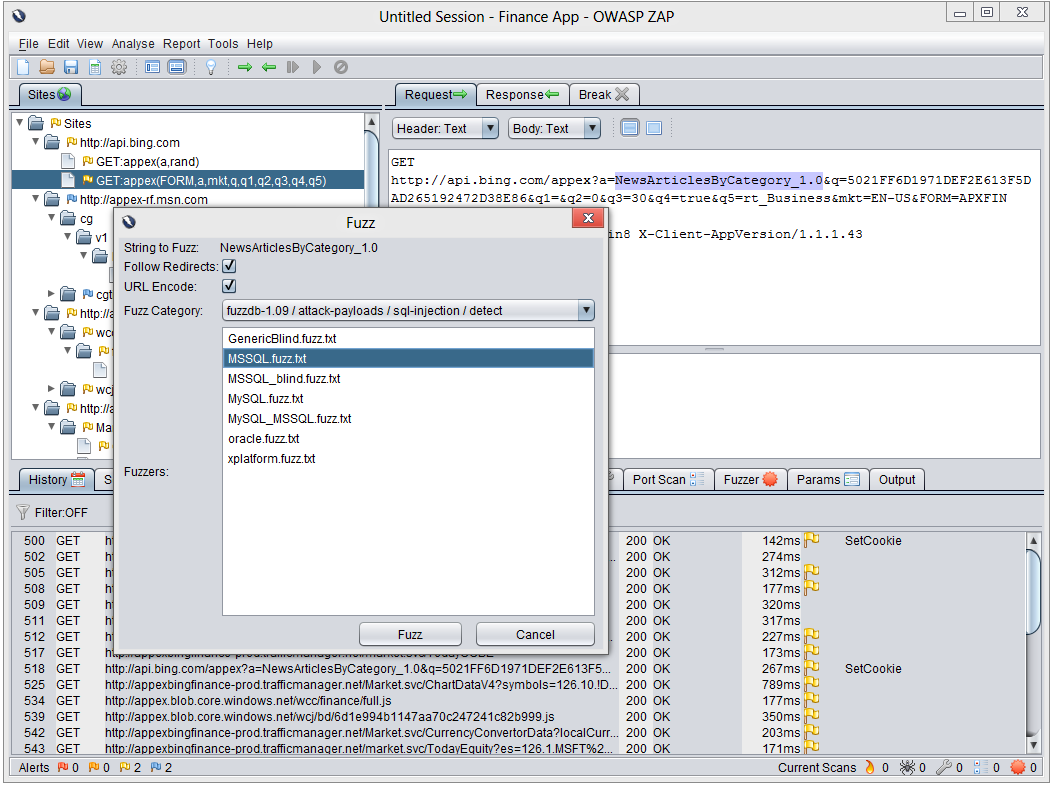1050x785 pixels.
Task: Click the Continue play icon in toolbar
Action: [x=317, y=67]
